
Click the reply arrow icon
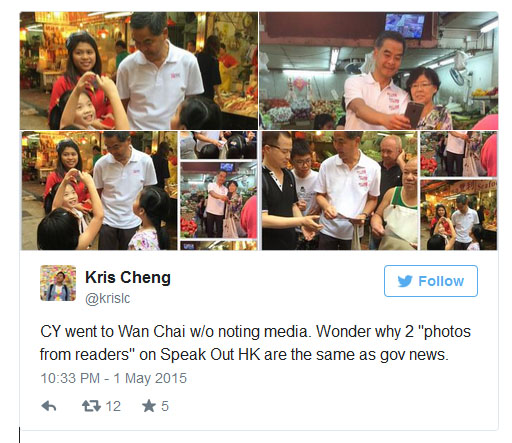click(49, 406)
